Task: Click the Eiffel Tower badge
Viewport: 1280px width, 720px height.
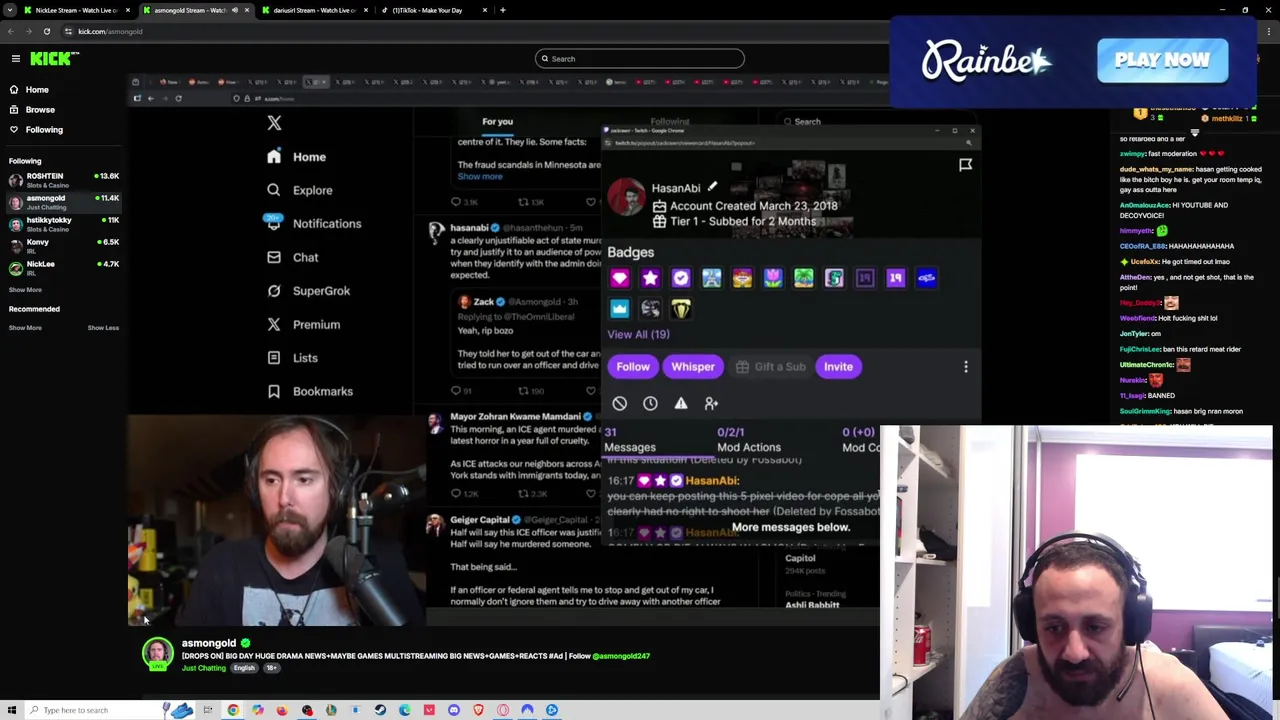Action: (711, 278)
